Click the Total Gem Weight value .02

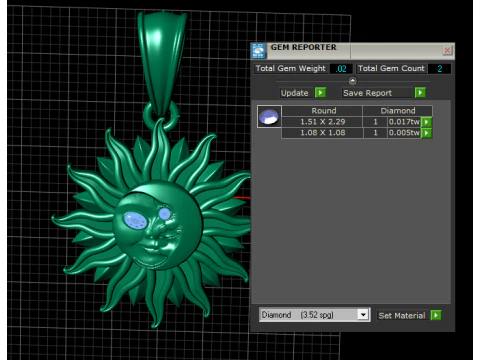coord(341,69)
